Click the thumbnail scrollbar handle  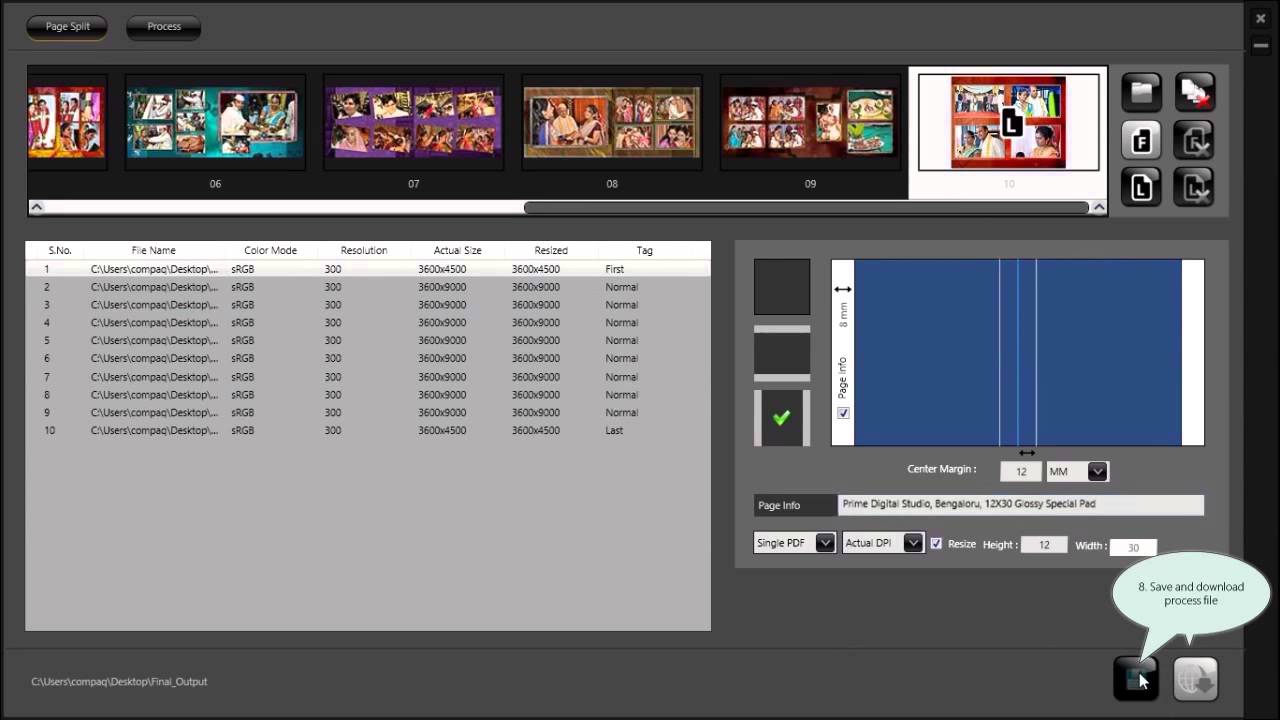tap(806, 207)
